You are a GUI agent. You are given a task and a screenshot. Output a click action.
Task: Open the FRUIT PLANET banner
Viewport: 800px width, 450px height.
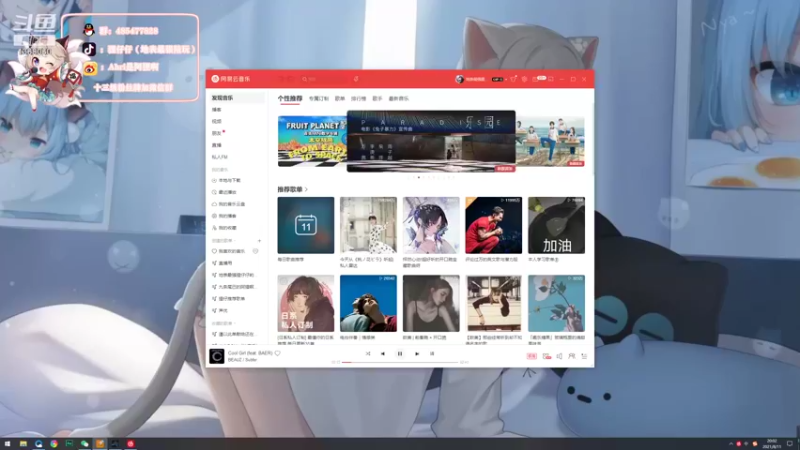312,141
